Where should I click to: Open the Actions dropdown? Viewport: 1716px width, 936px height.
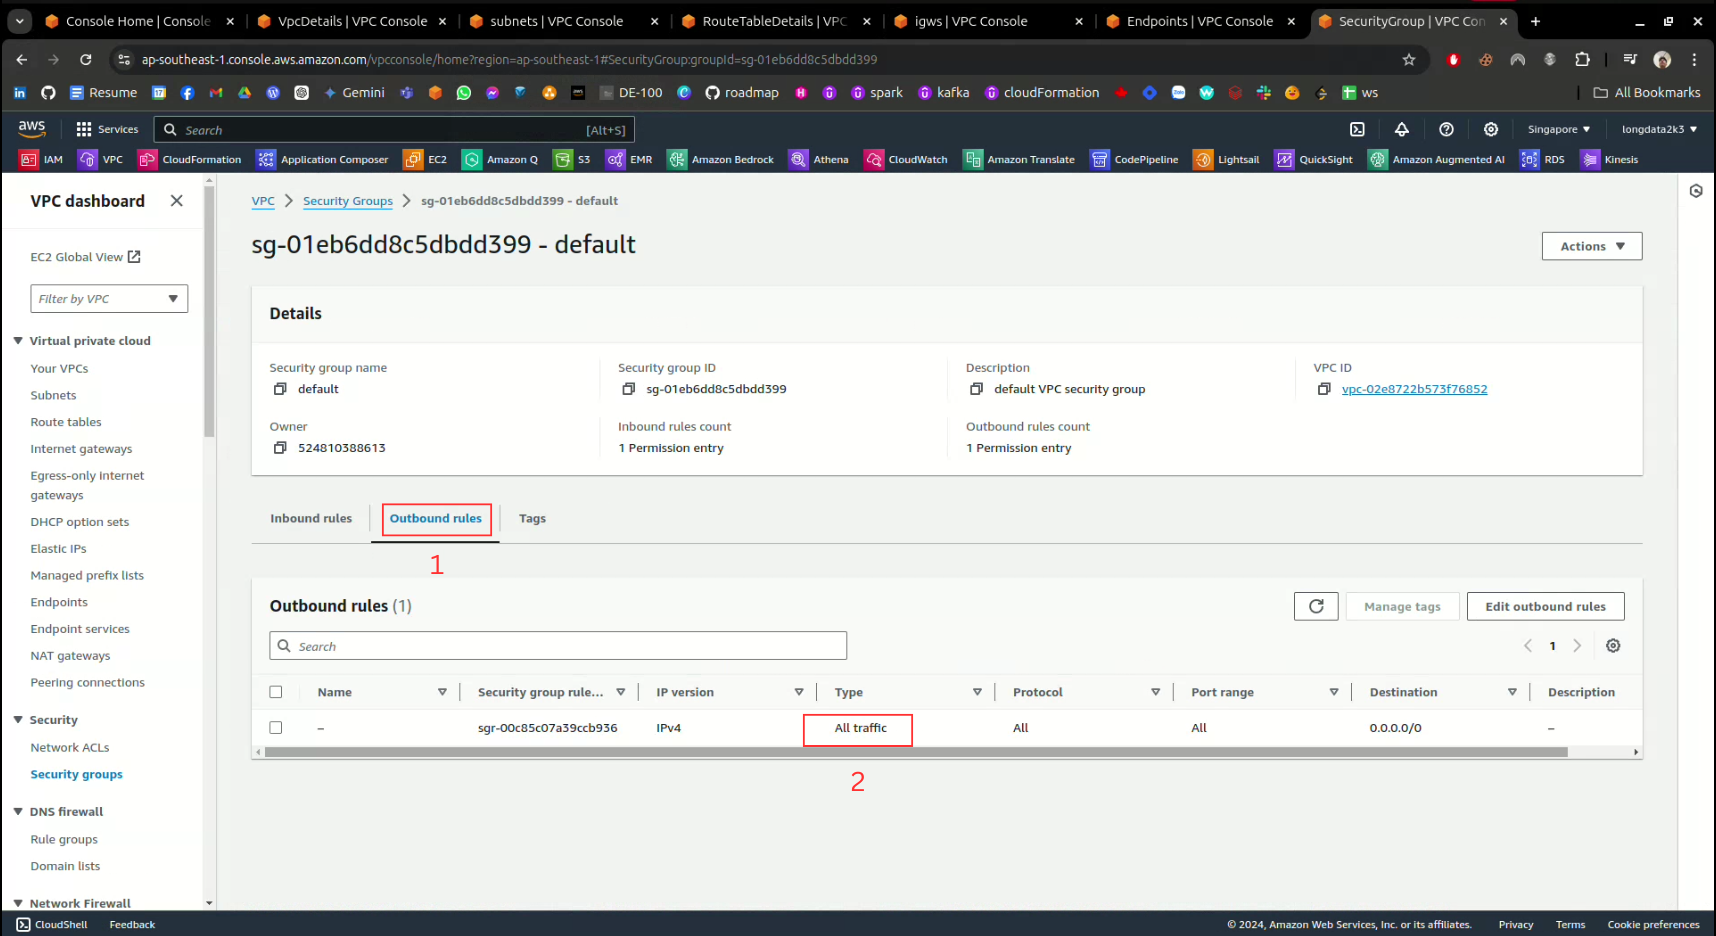(x=1591, y=246)
